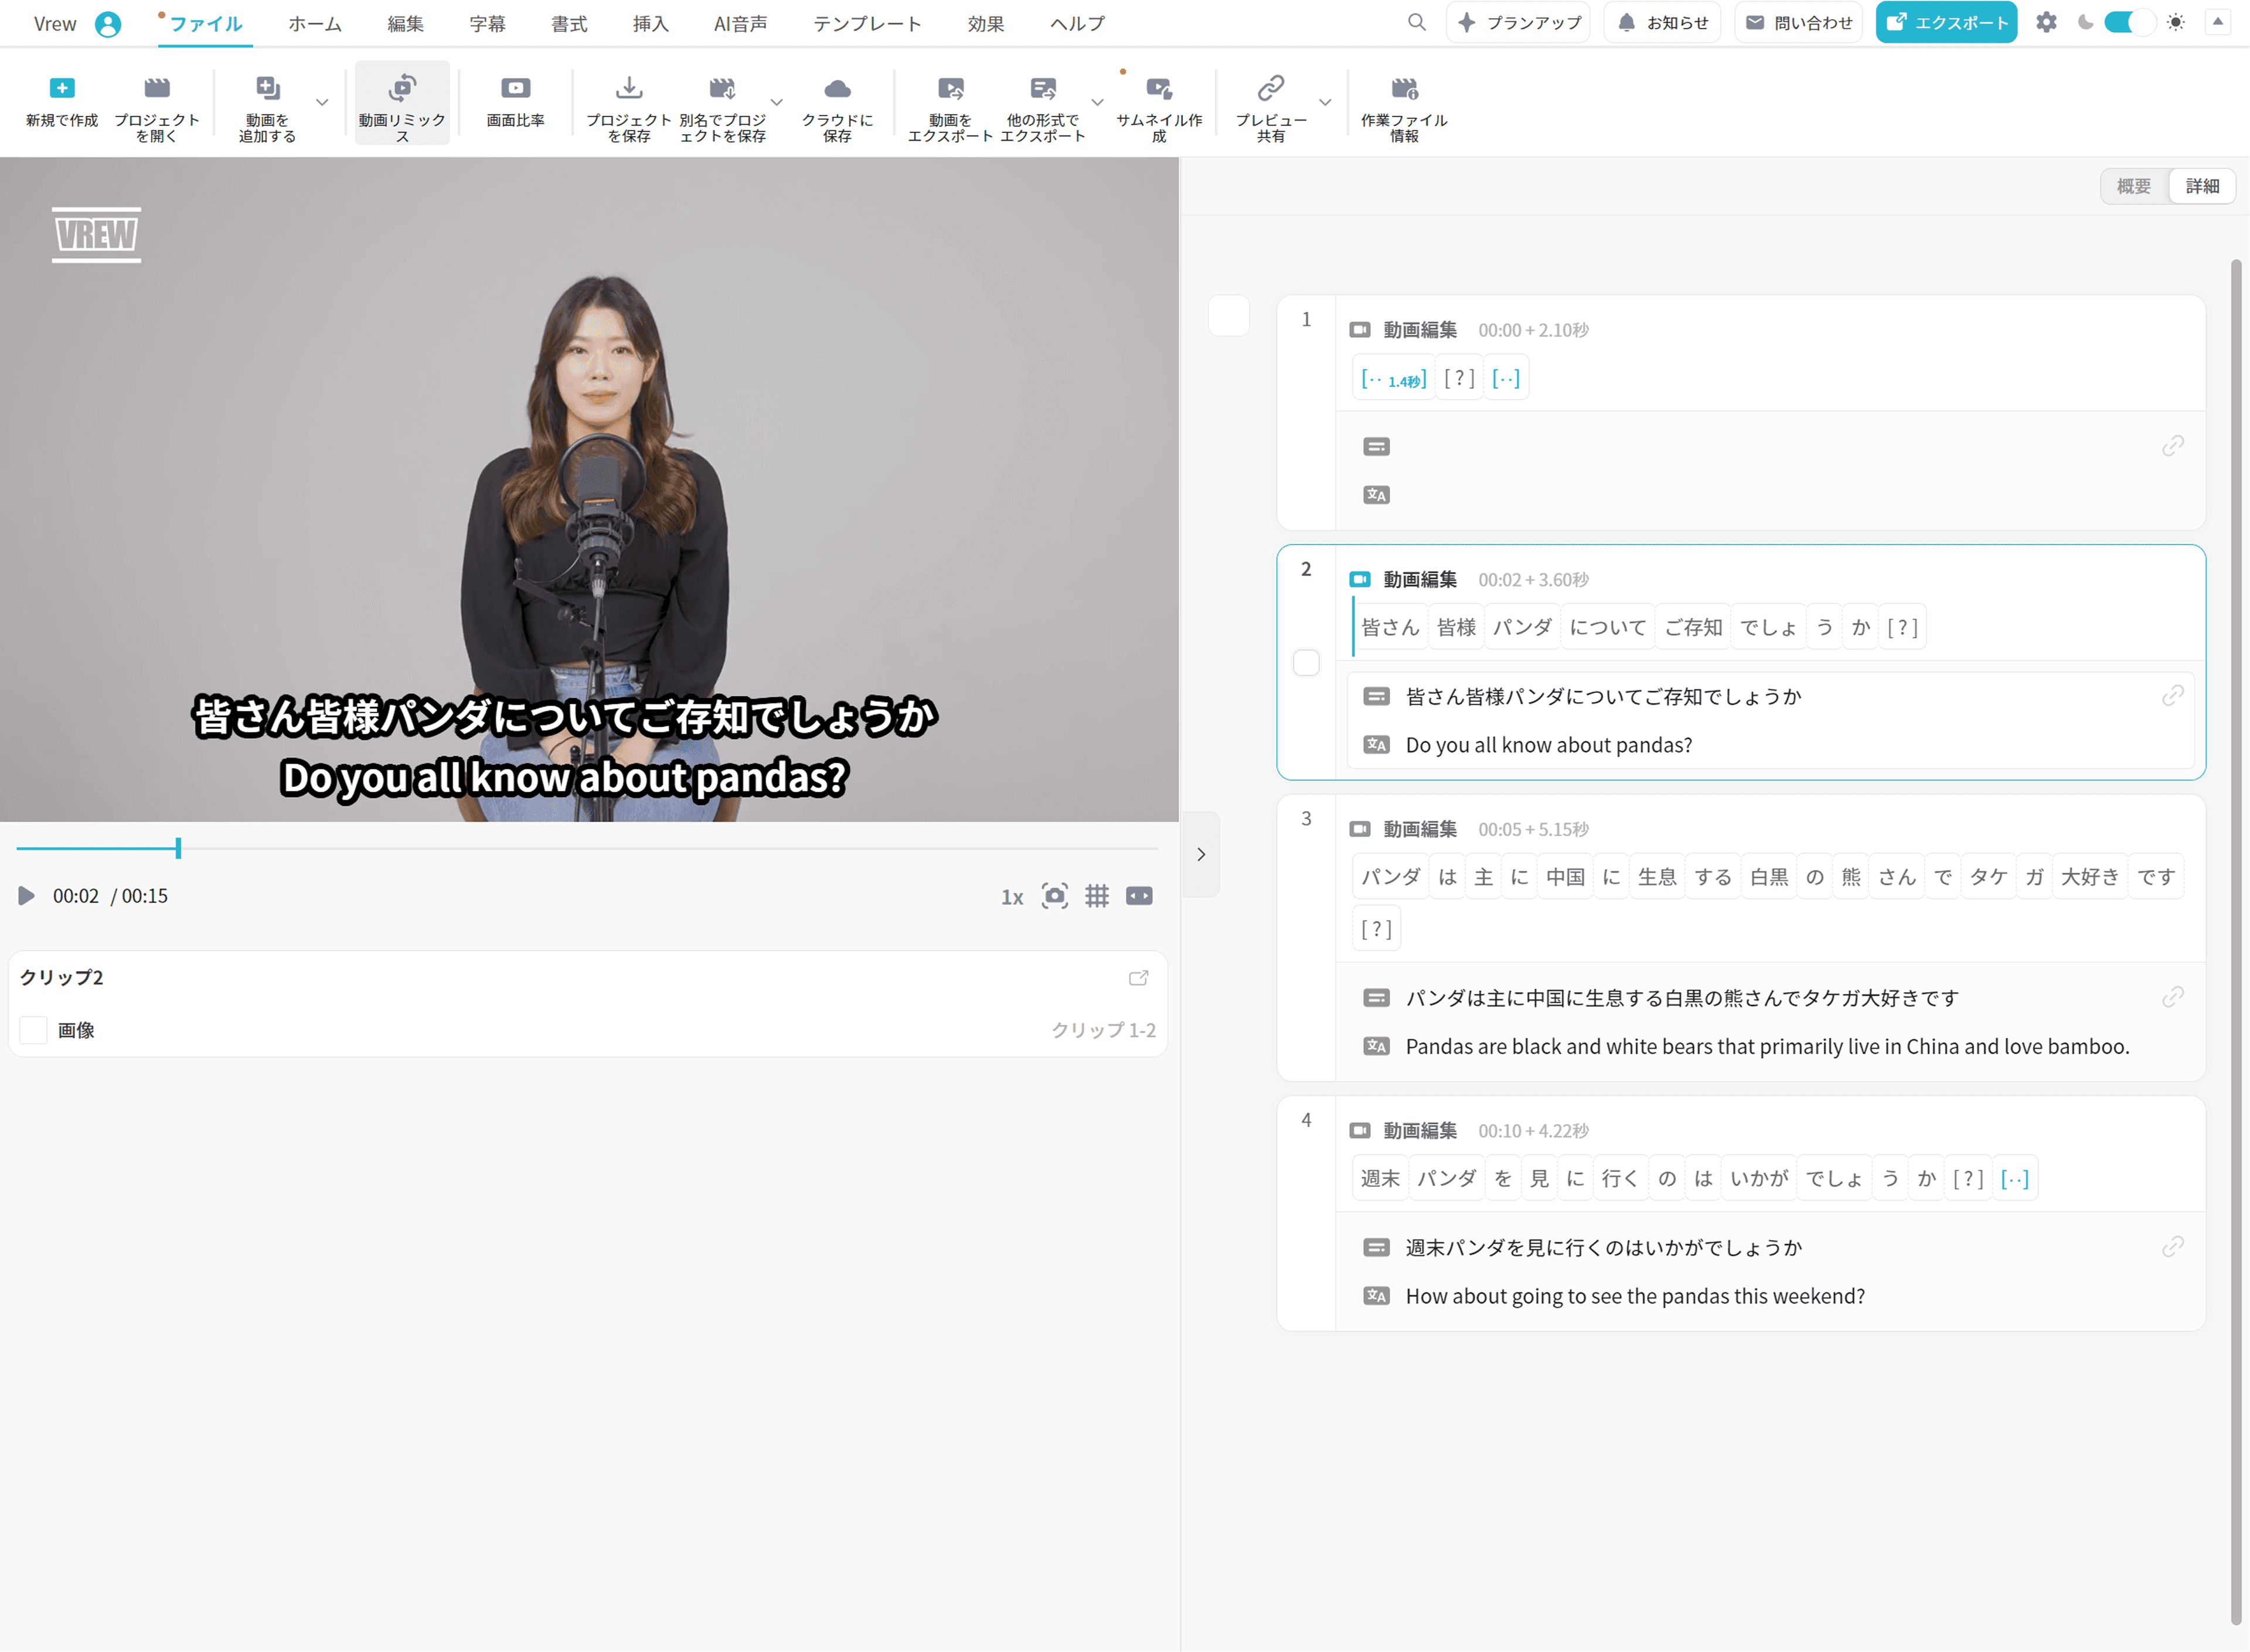Click the blue エクスポート button
The image size is (2250, 1652).
point(1945,22)
